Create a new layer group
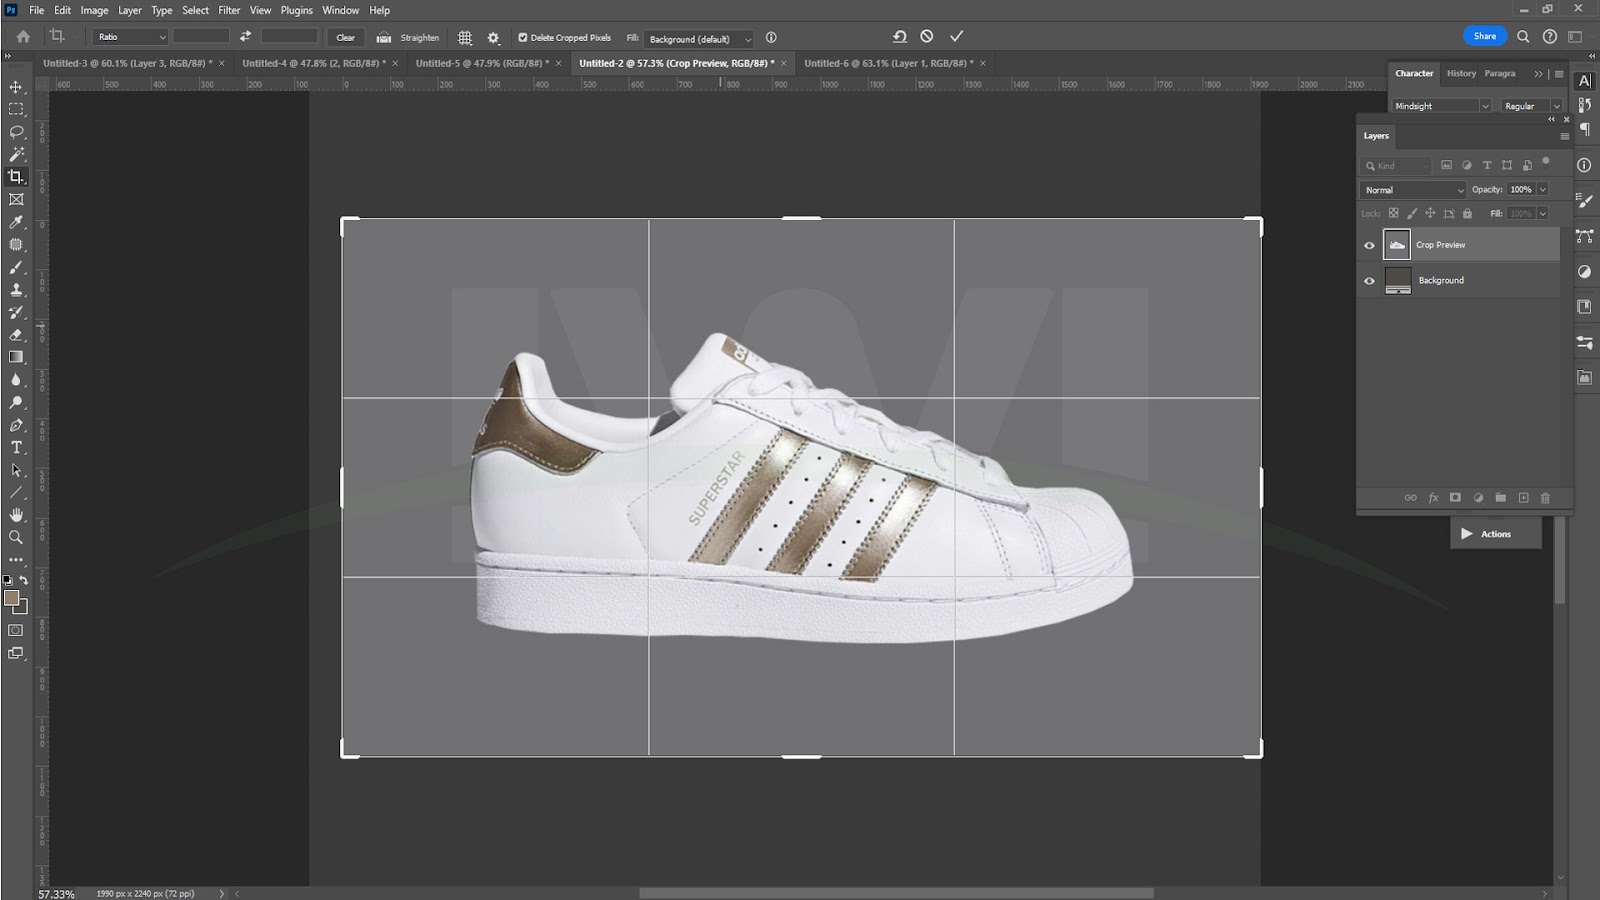 pos(1500,497)
